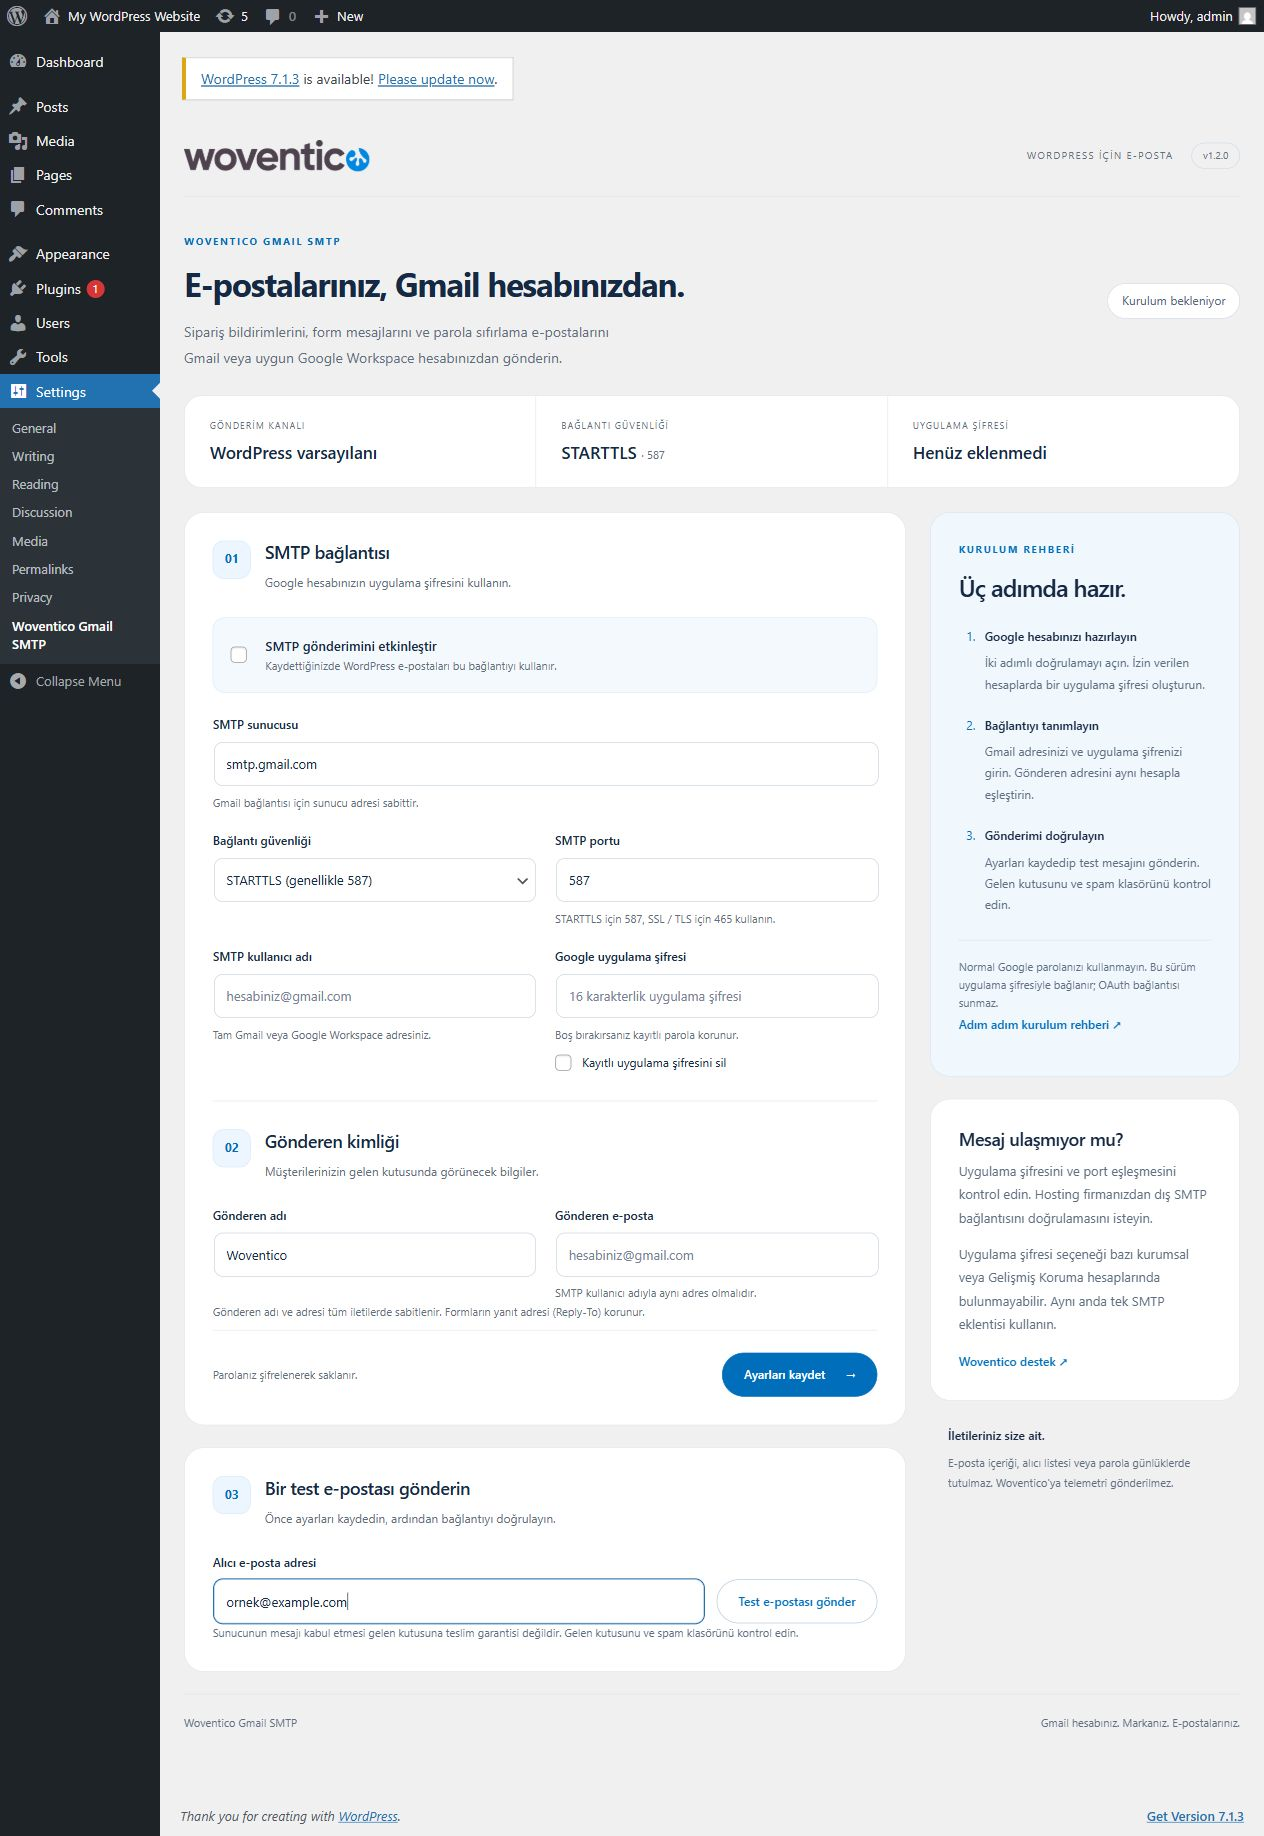Focus the Google uygulama şifresi field
1264x1836 pixels.
click(717, 997)
